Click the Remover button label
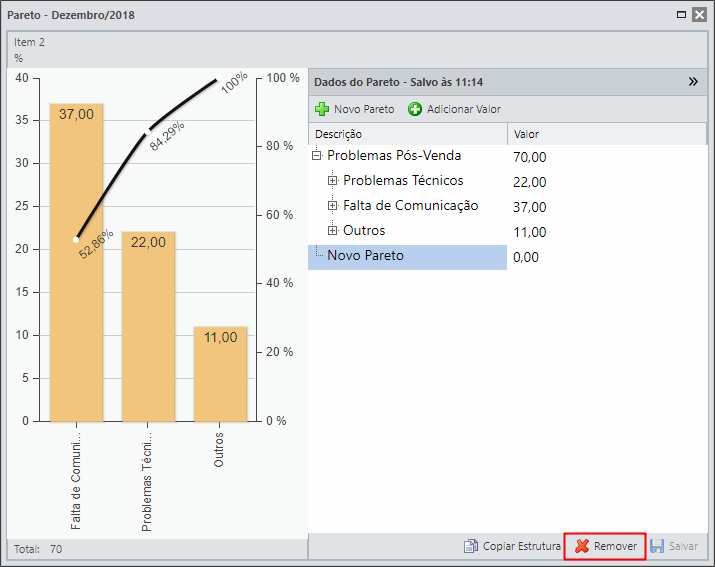The width and height of the screenshot is (715, 567). [x=616, y=546]
